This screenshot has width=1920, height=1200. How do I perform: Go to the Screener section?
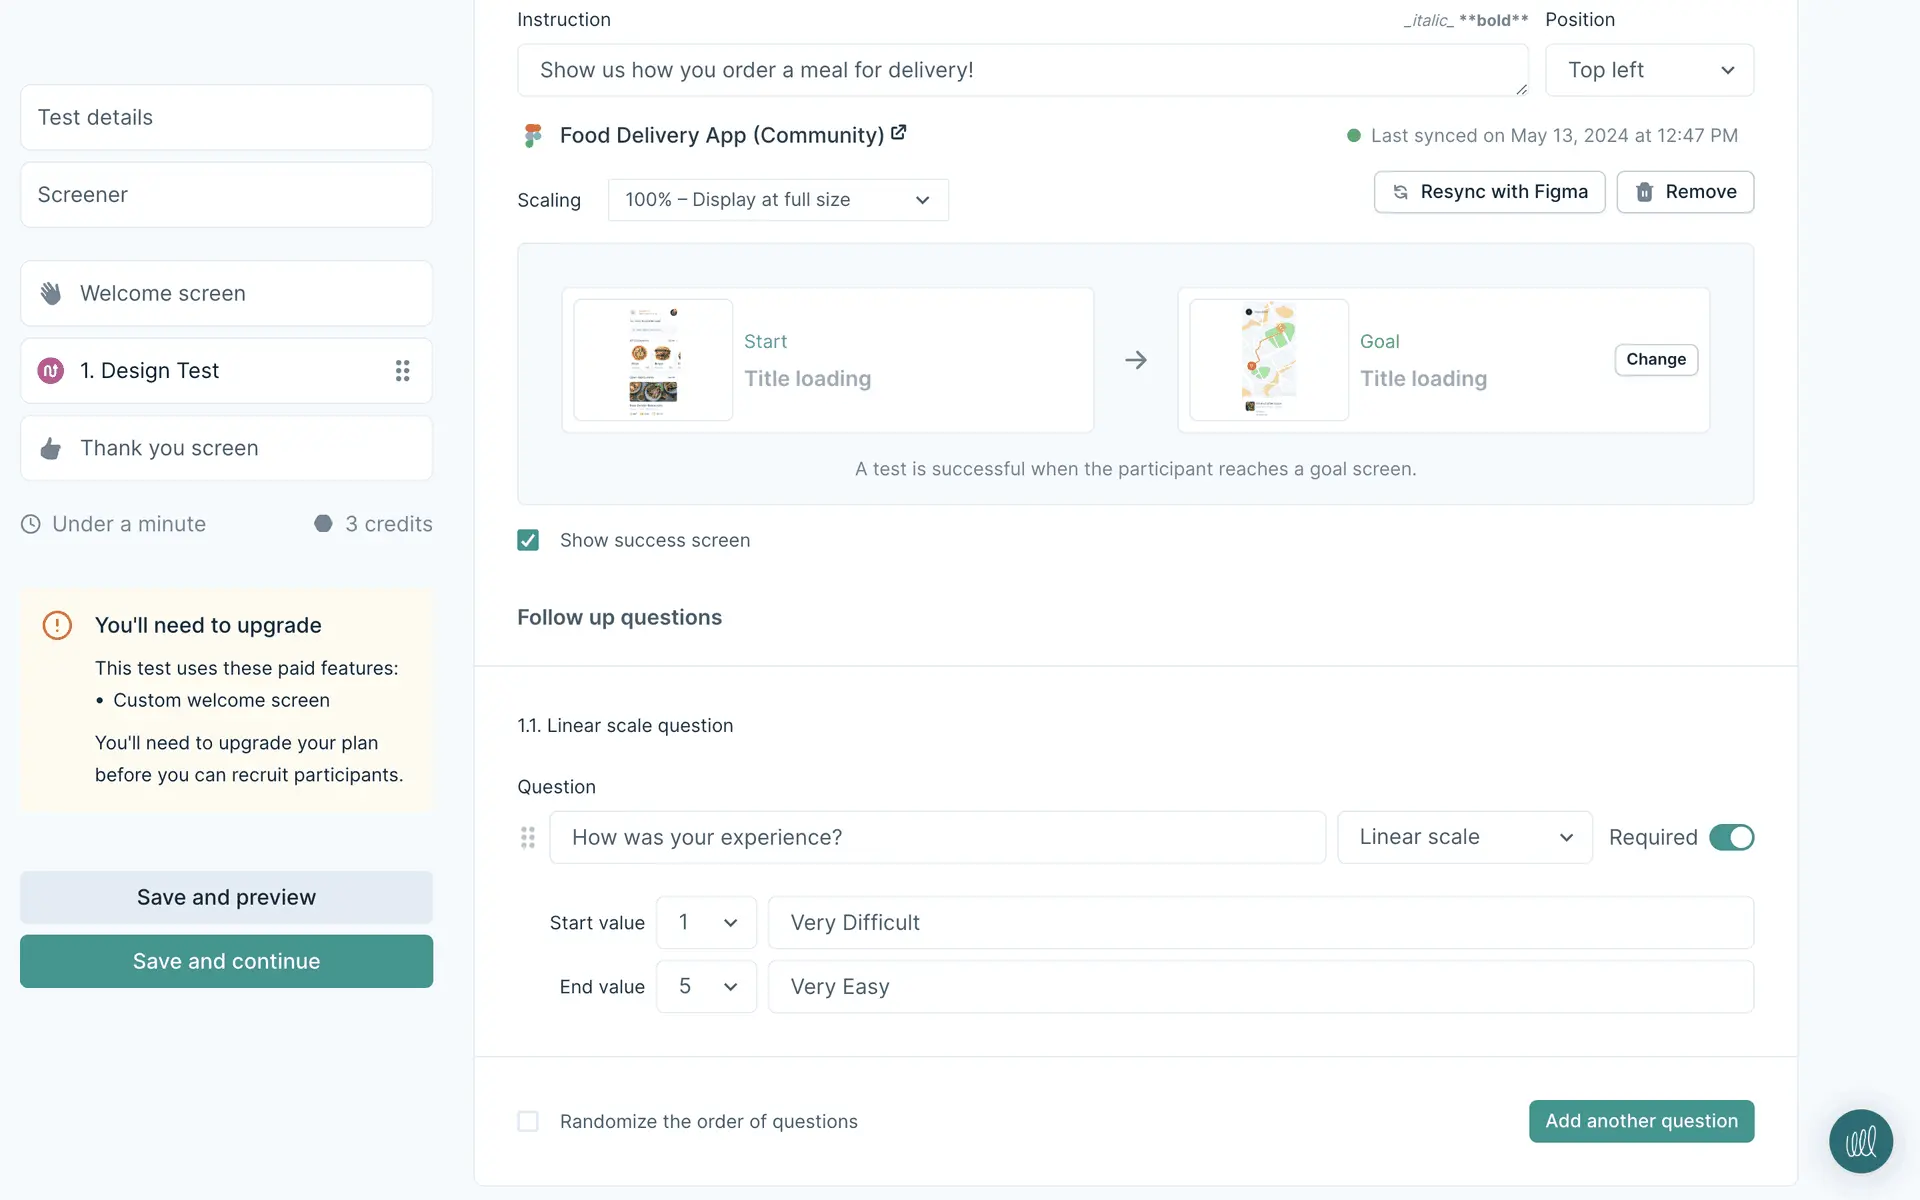pyautogui.click(x=226, y=195)
